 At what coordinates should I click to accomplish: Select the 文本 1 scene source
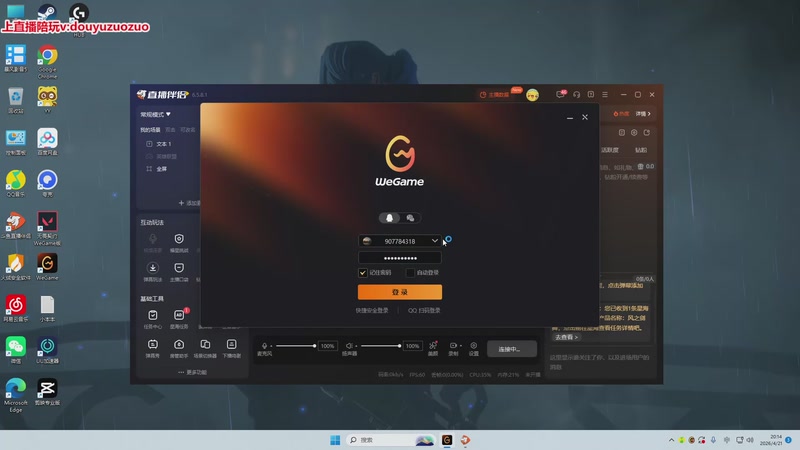(163, 144)
